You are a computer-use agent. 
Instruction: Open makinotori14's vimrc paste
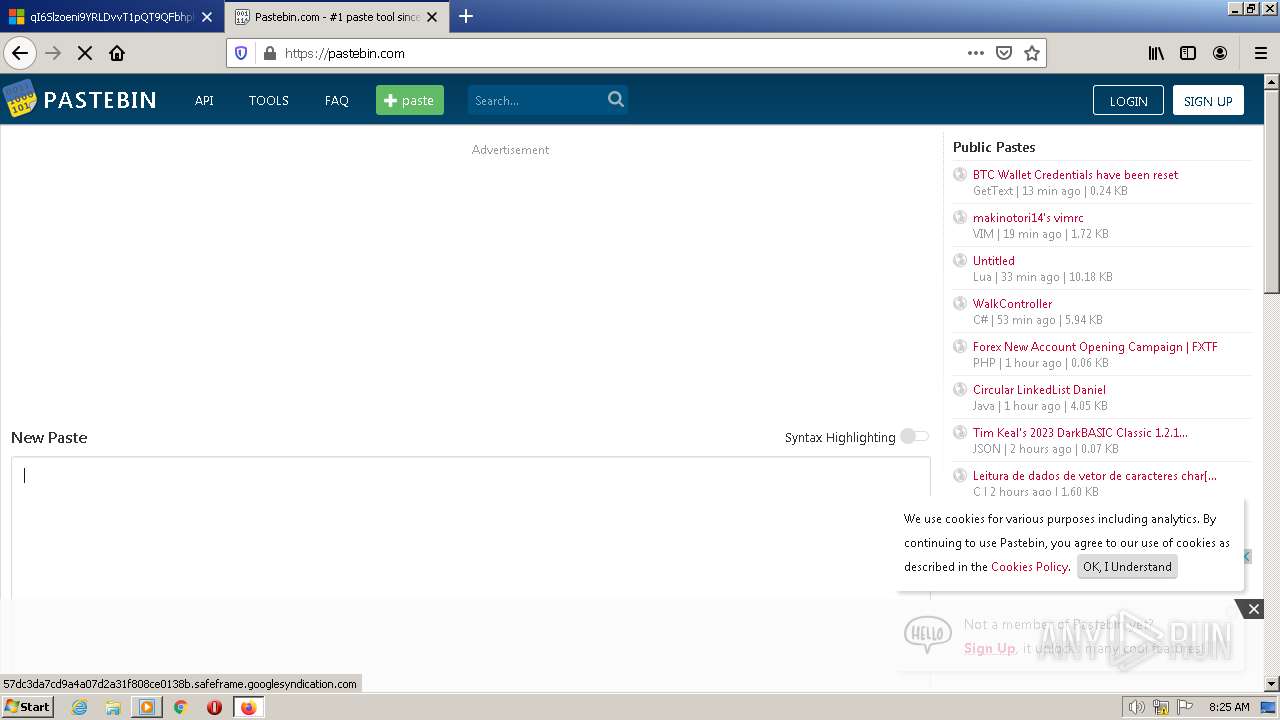pyautogui.click(x=1028, y=217)
